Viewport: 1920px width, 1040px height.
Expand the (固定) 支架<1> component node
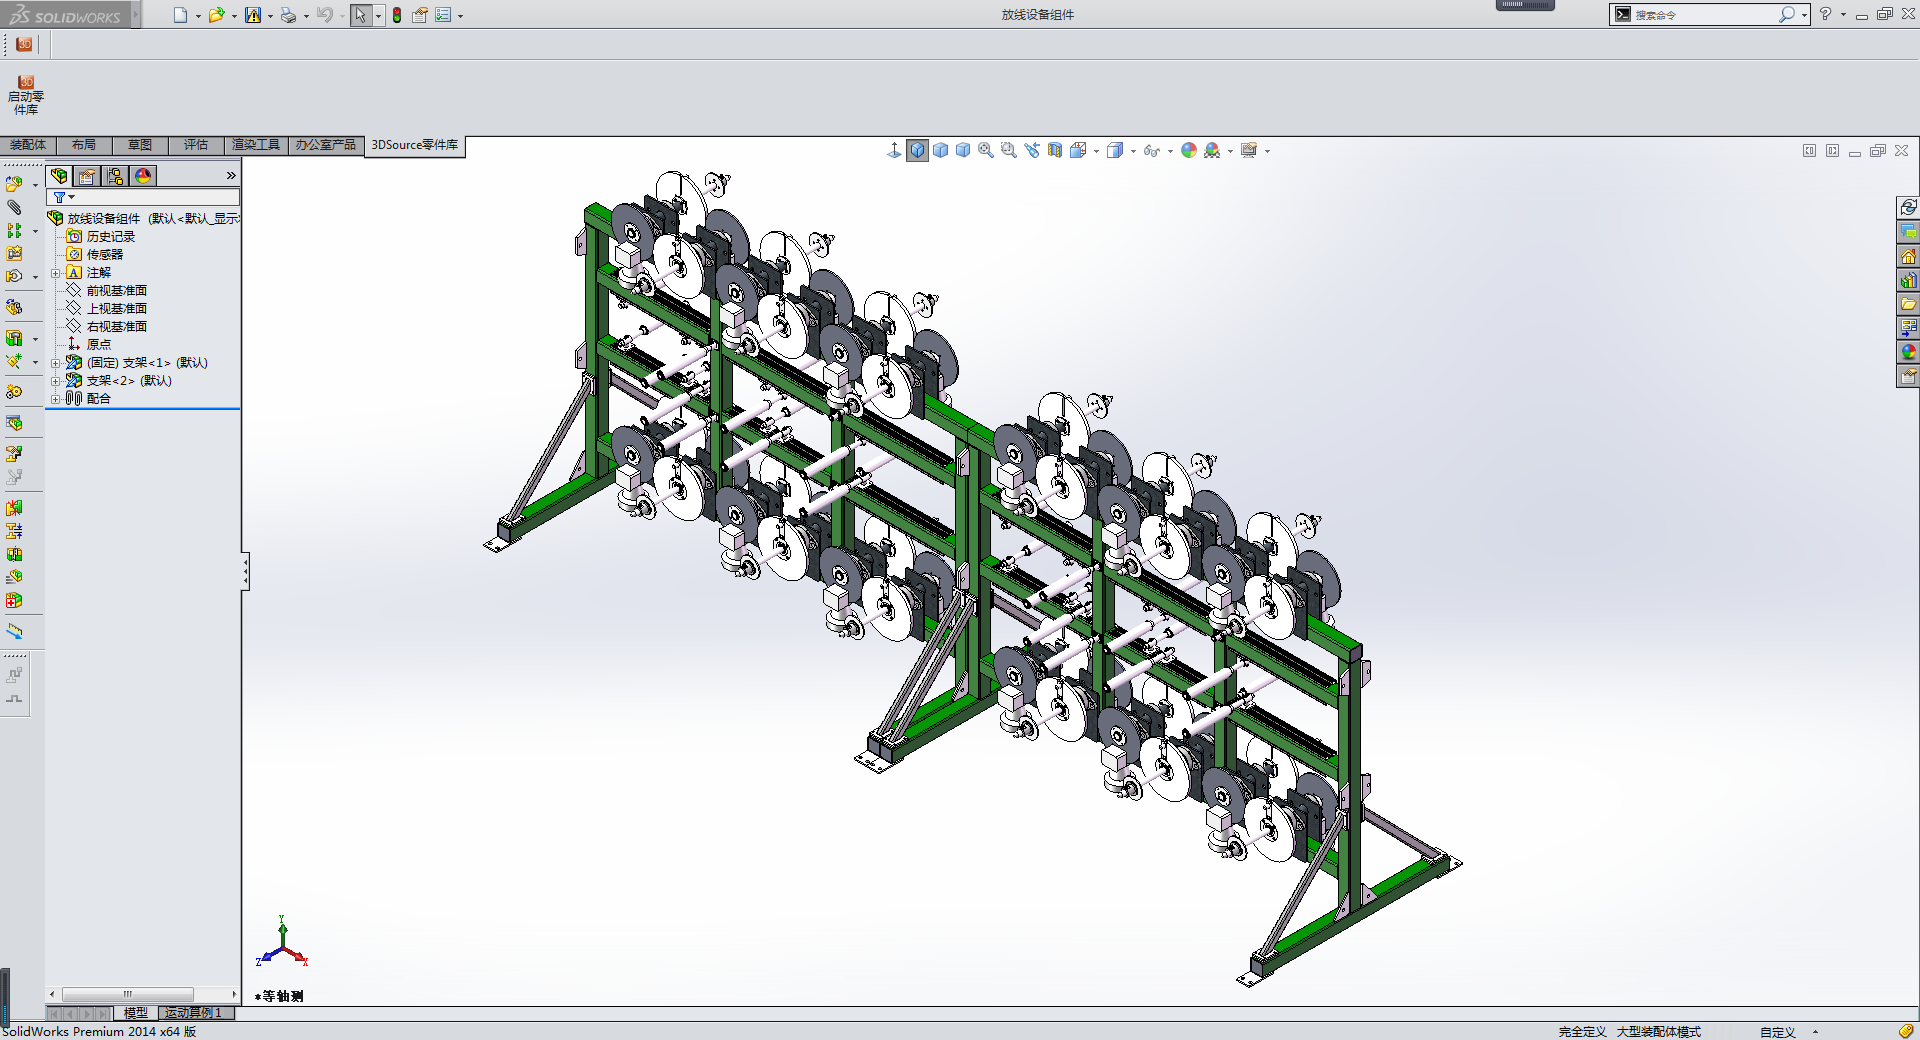(56, 363)
